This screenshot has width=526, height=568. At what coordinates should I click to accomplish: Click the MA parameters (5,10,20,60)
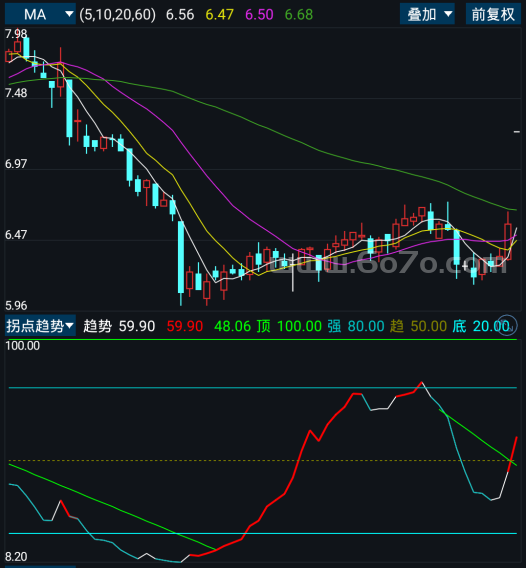pyautogui.click(x=117, y=14)
